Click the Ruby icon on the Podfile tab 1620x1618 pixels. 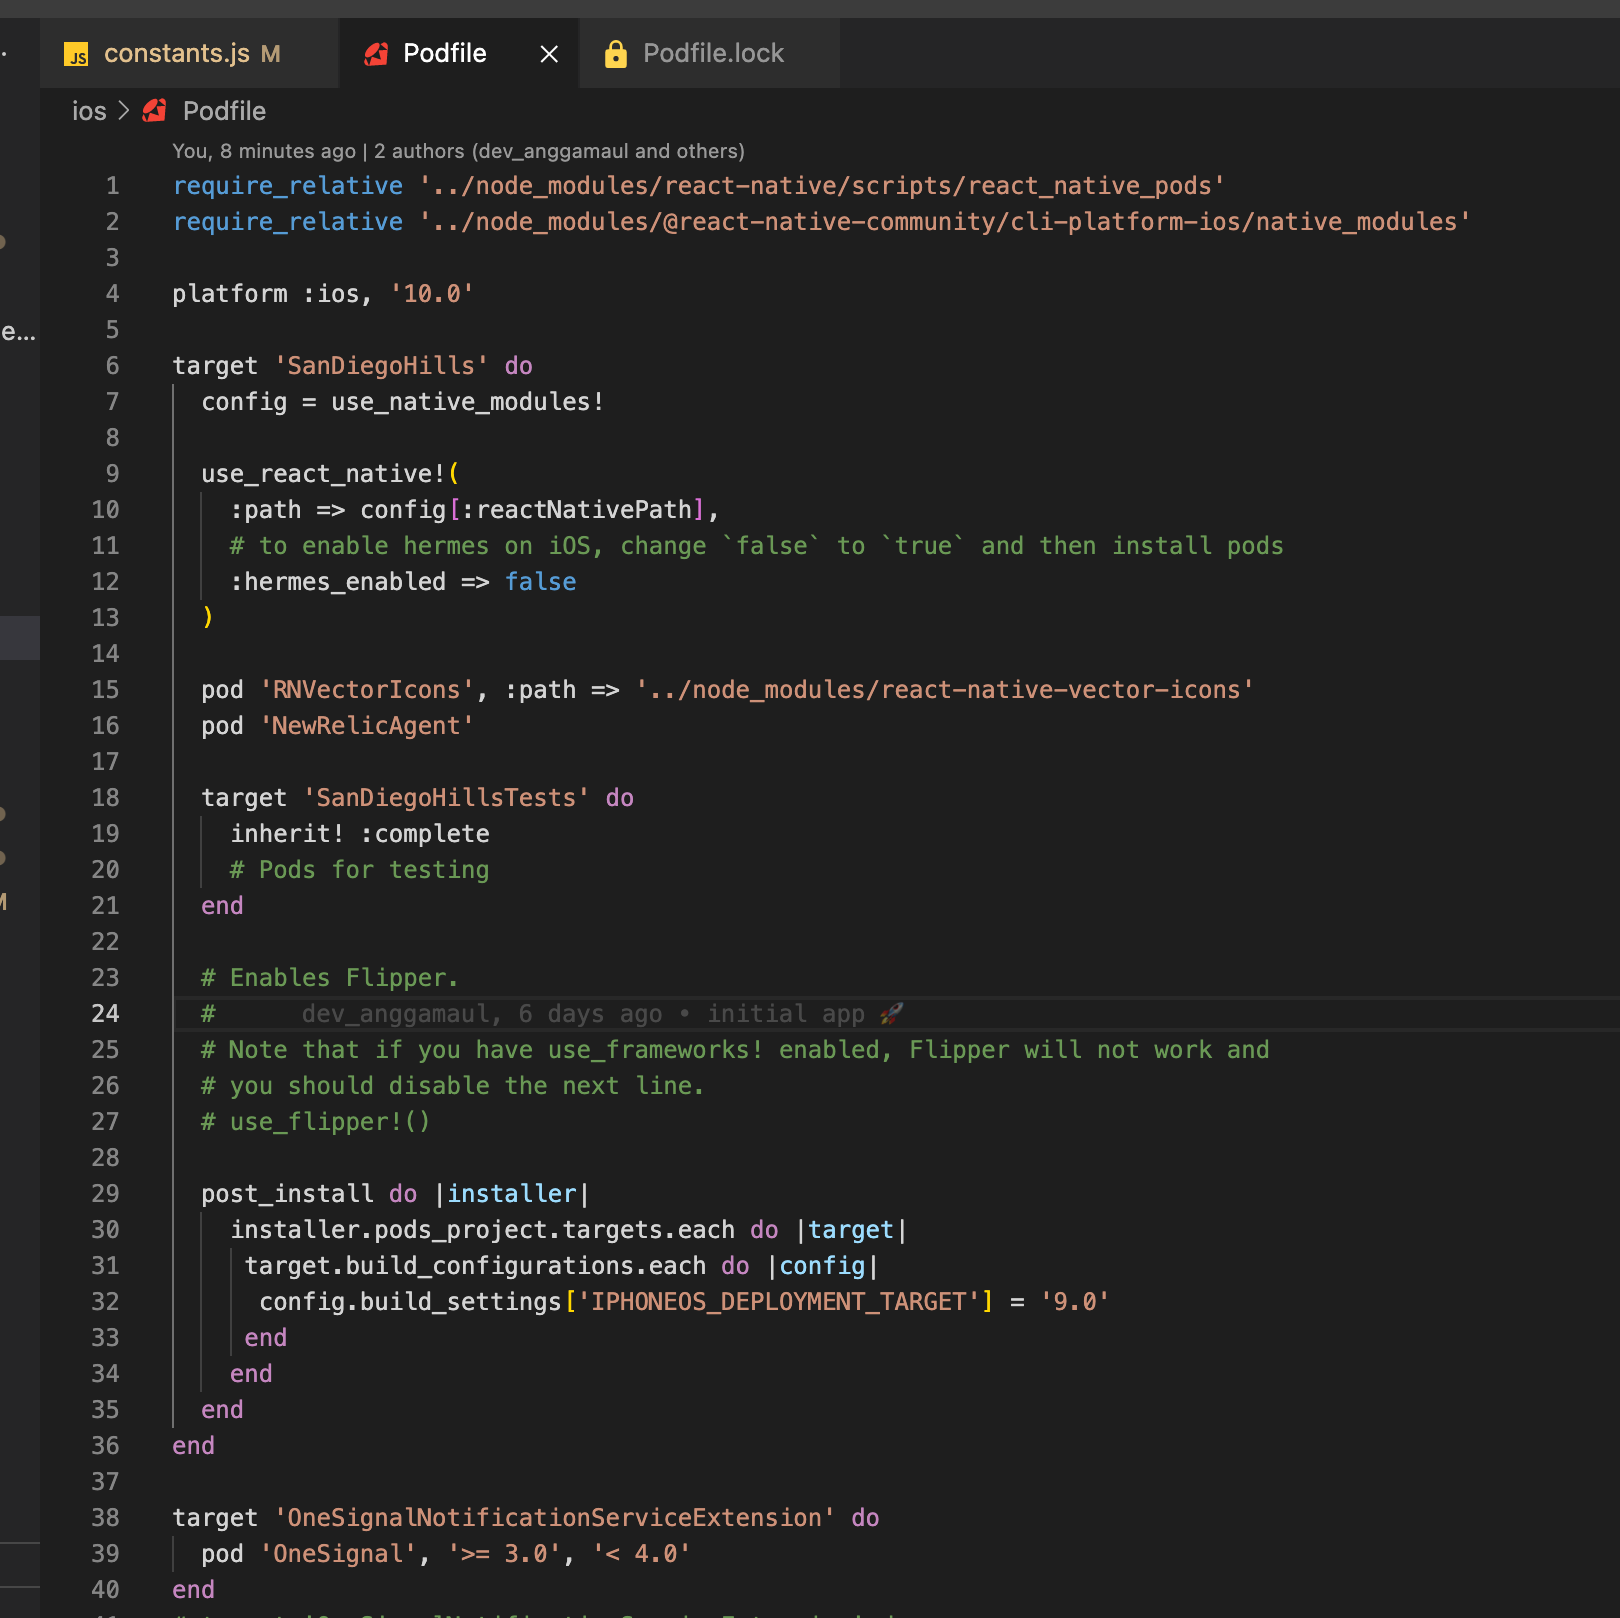point(375,53)
